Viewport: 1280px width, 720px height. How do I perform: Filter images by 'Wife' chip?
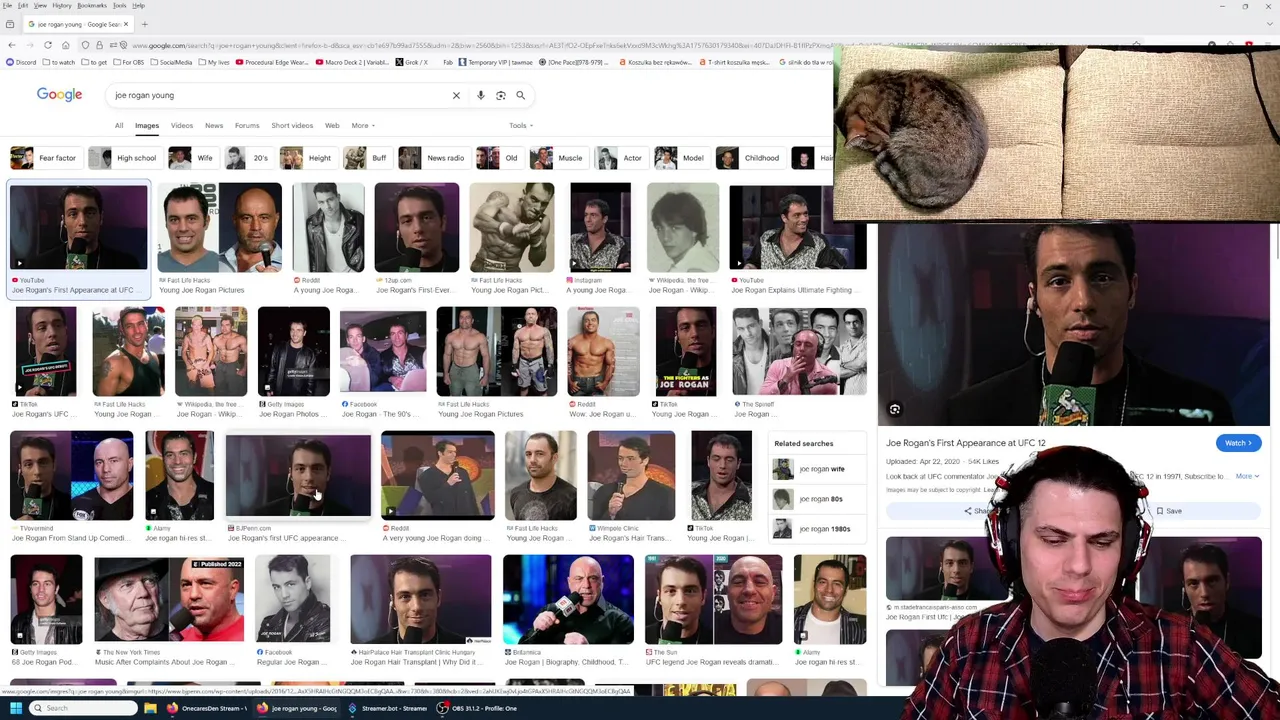pyautogui.click(x=193, y=158)
